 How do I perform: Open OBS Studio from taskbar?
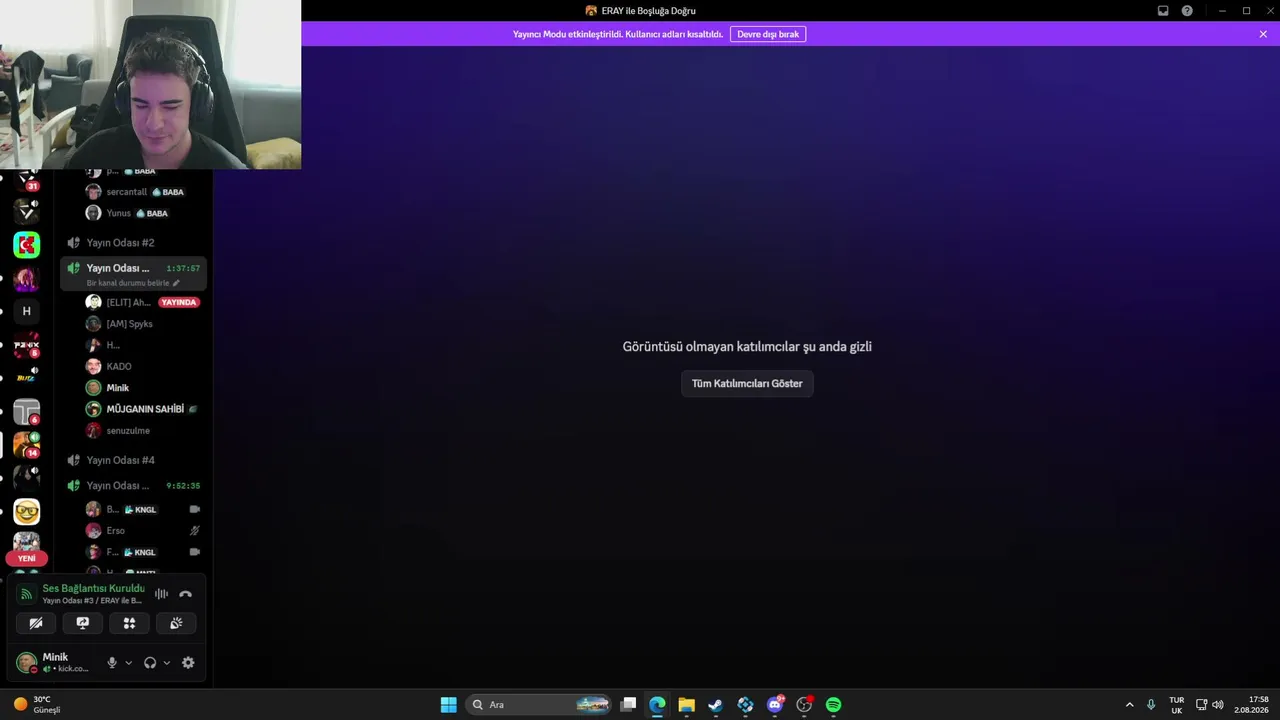[804, 705]
